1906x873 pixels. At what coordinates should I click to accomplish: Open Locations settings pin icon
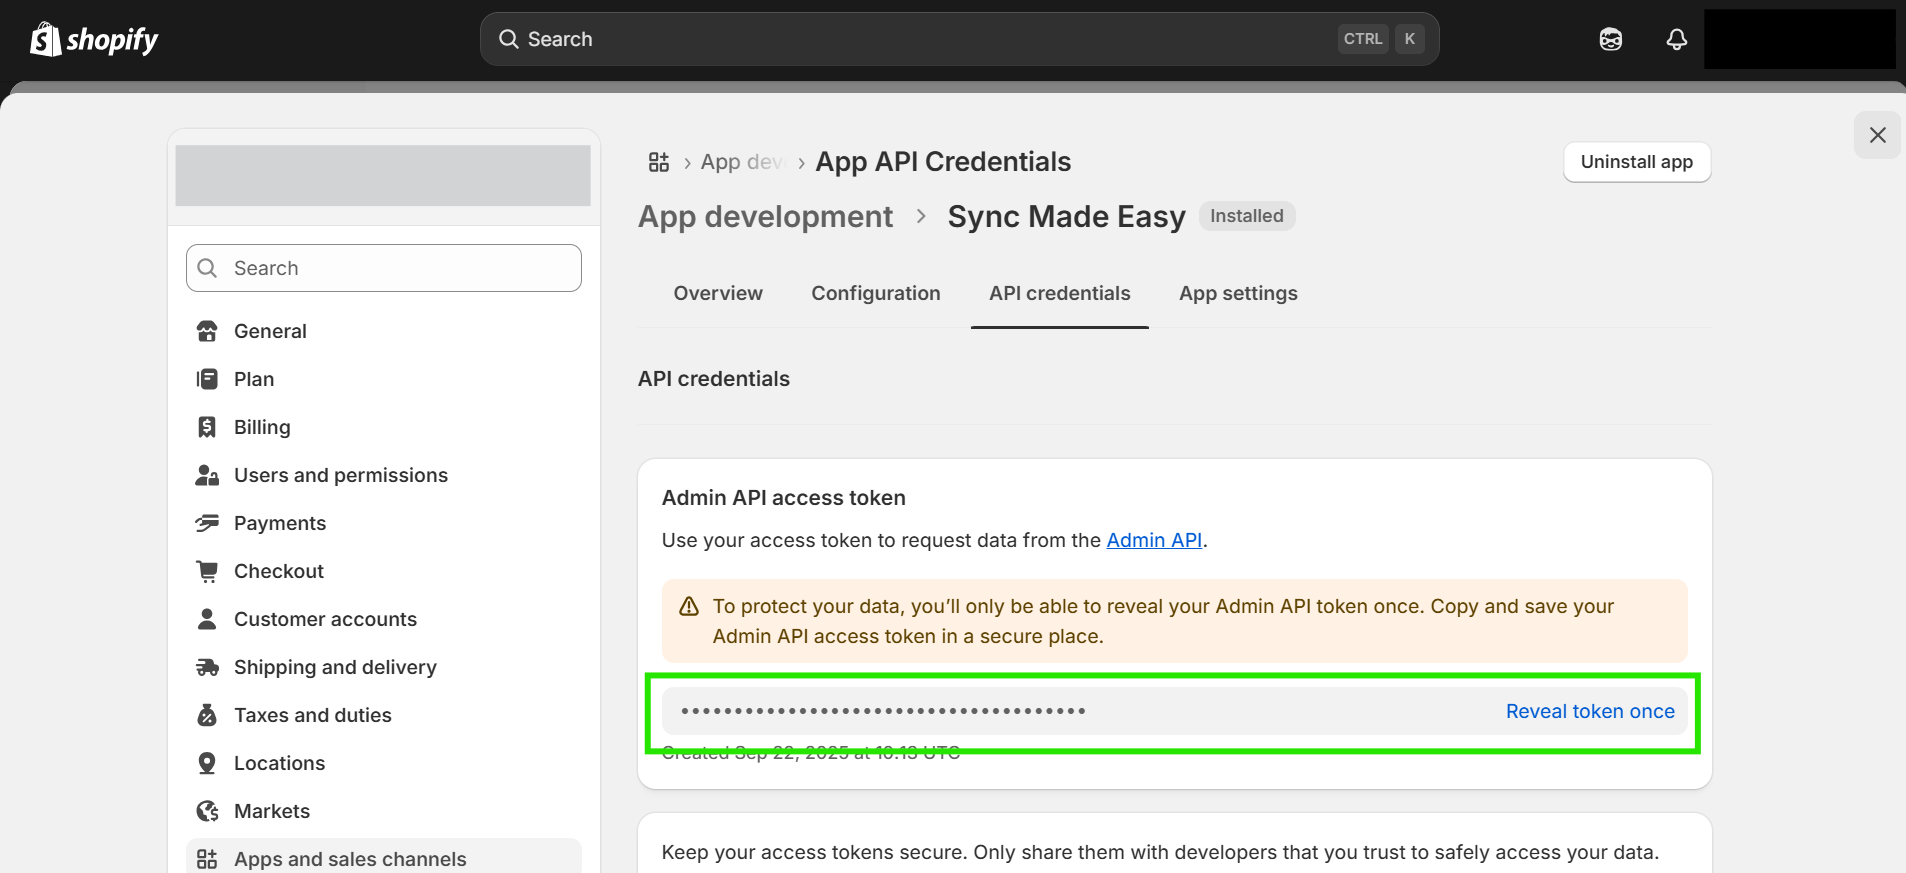[207, 763]
